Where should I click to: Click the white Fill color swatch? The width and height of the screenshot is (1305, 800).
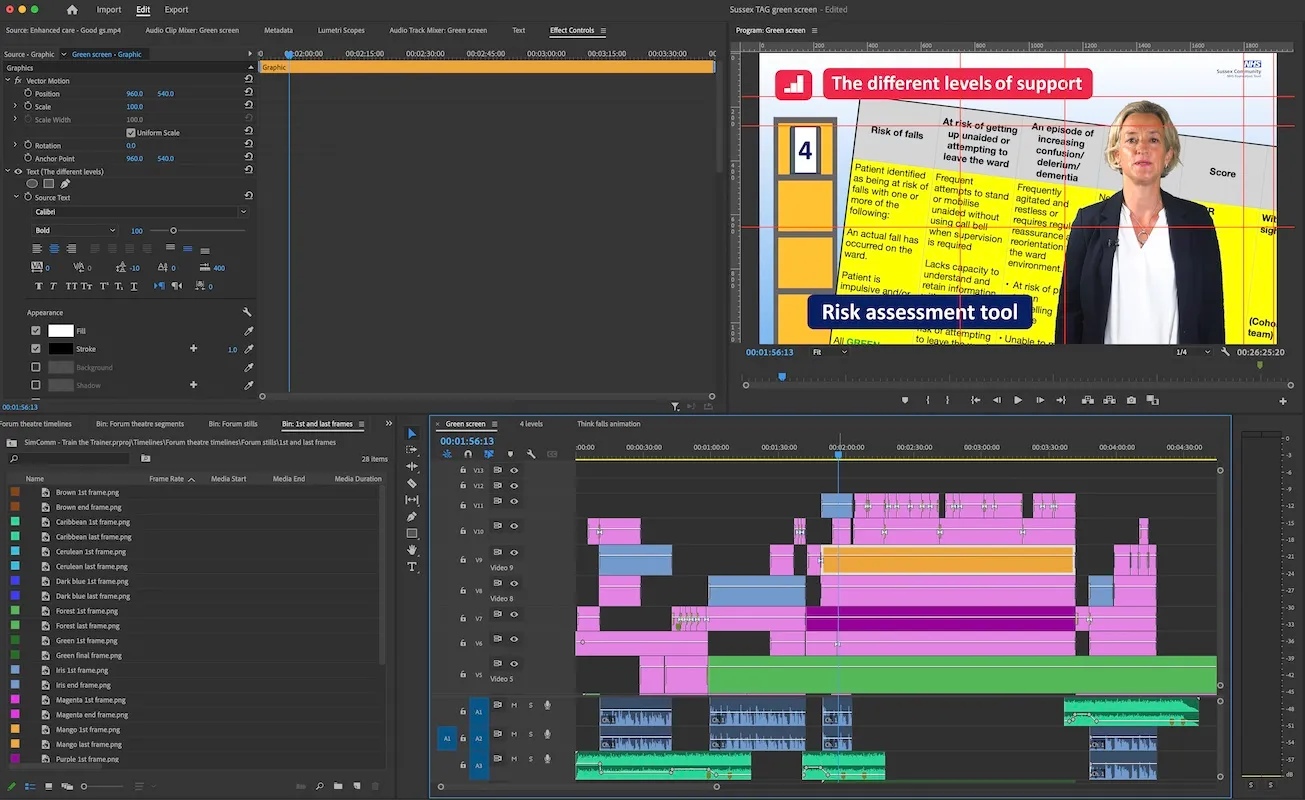pyautogui.click(x=61, y=331)
